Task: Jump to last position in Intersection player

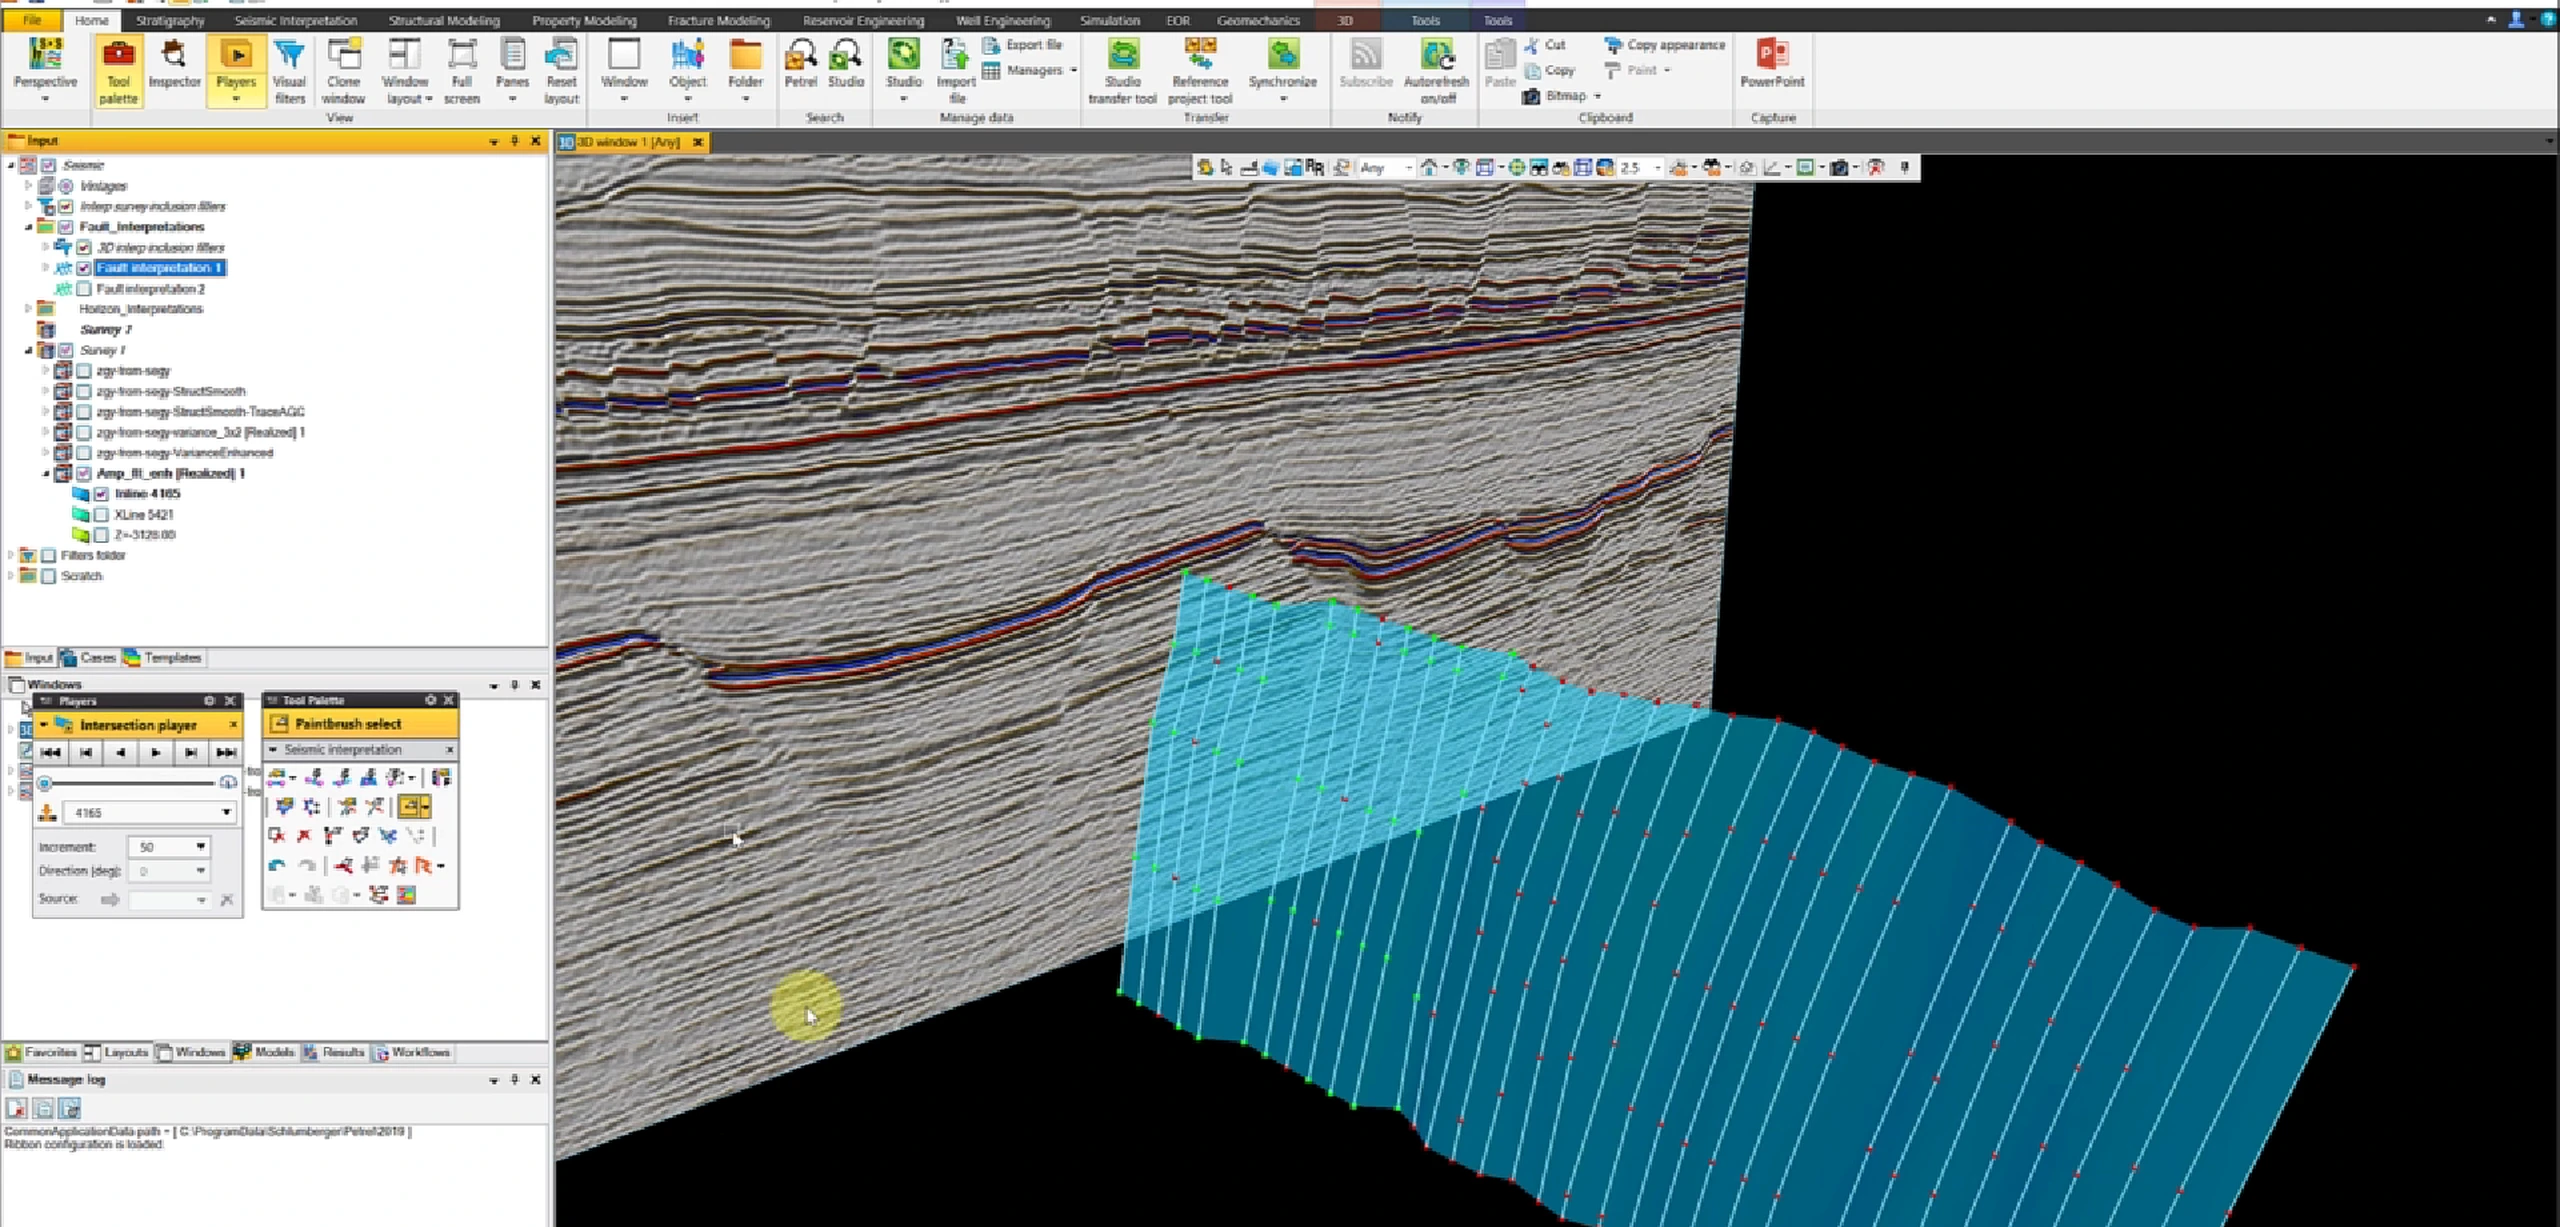Action: pos(226,753)
